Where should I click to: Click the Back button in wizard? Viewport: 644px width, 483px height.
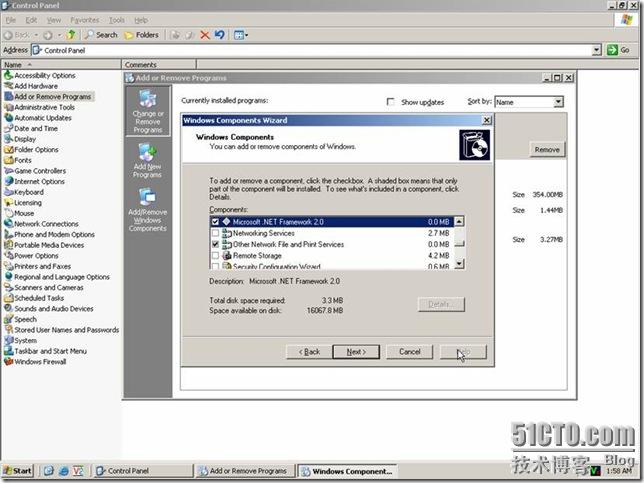tap(309, 352)
